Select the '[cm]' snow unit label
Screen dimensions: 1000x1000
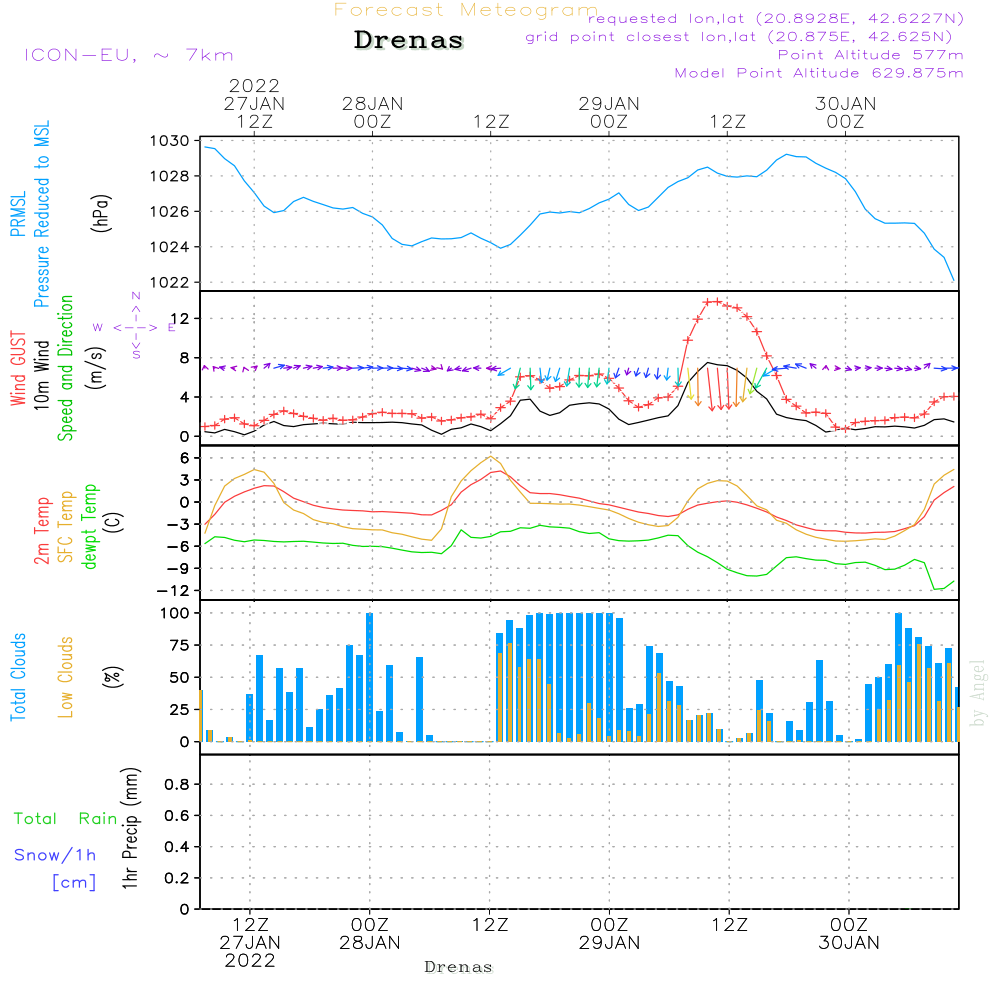(74, 883)
